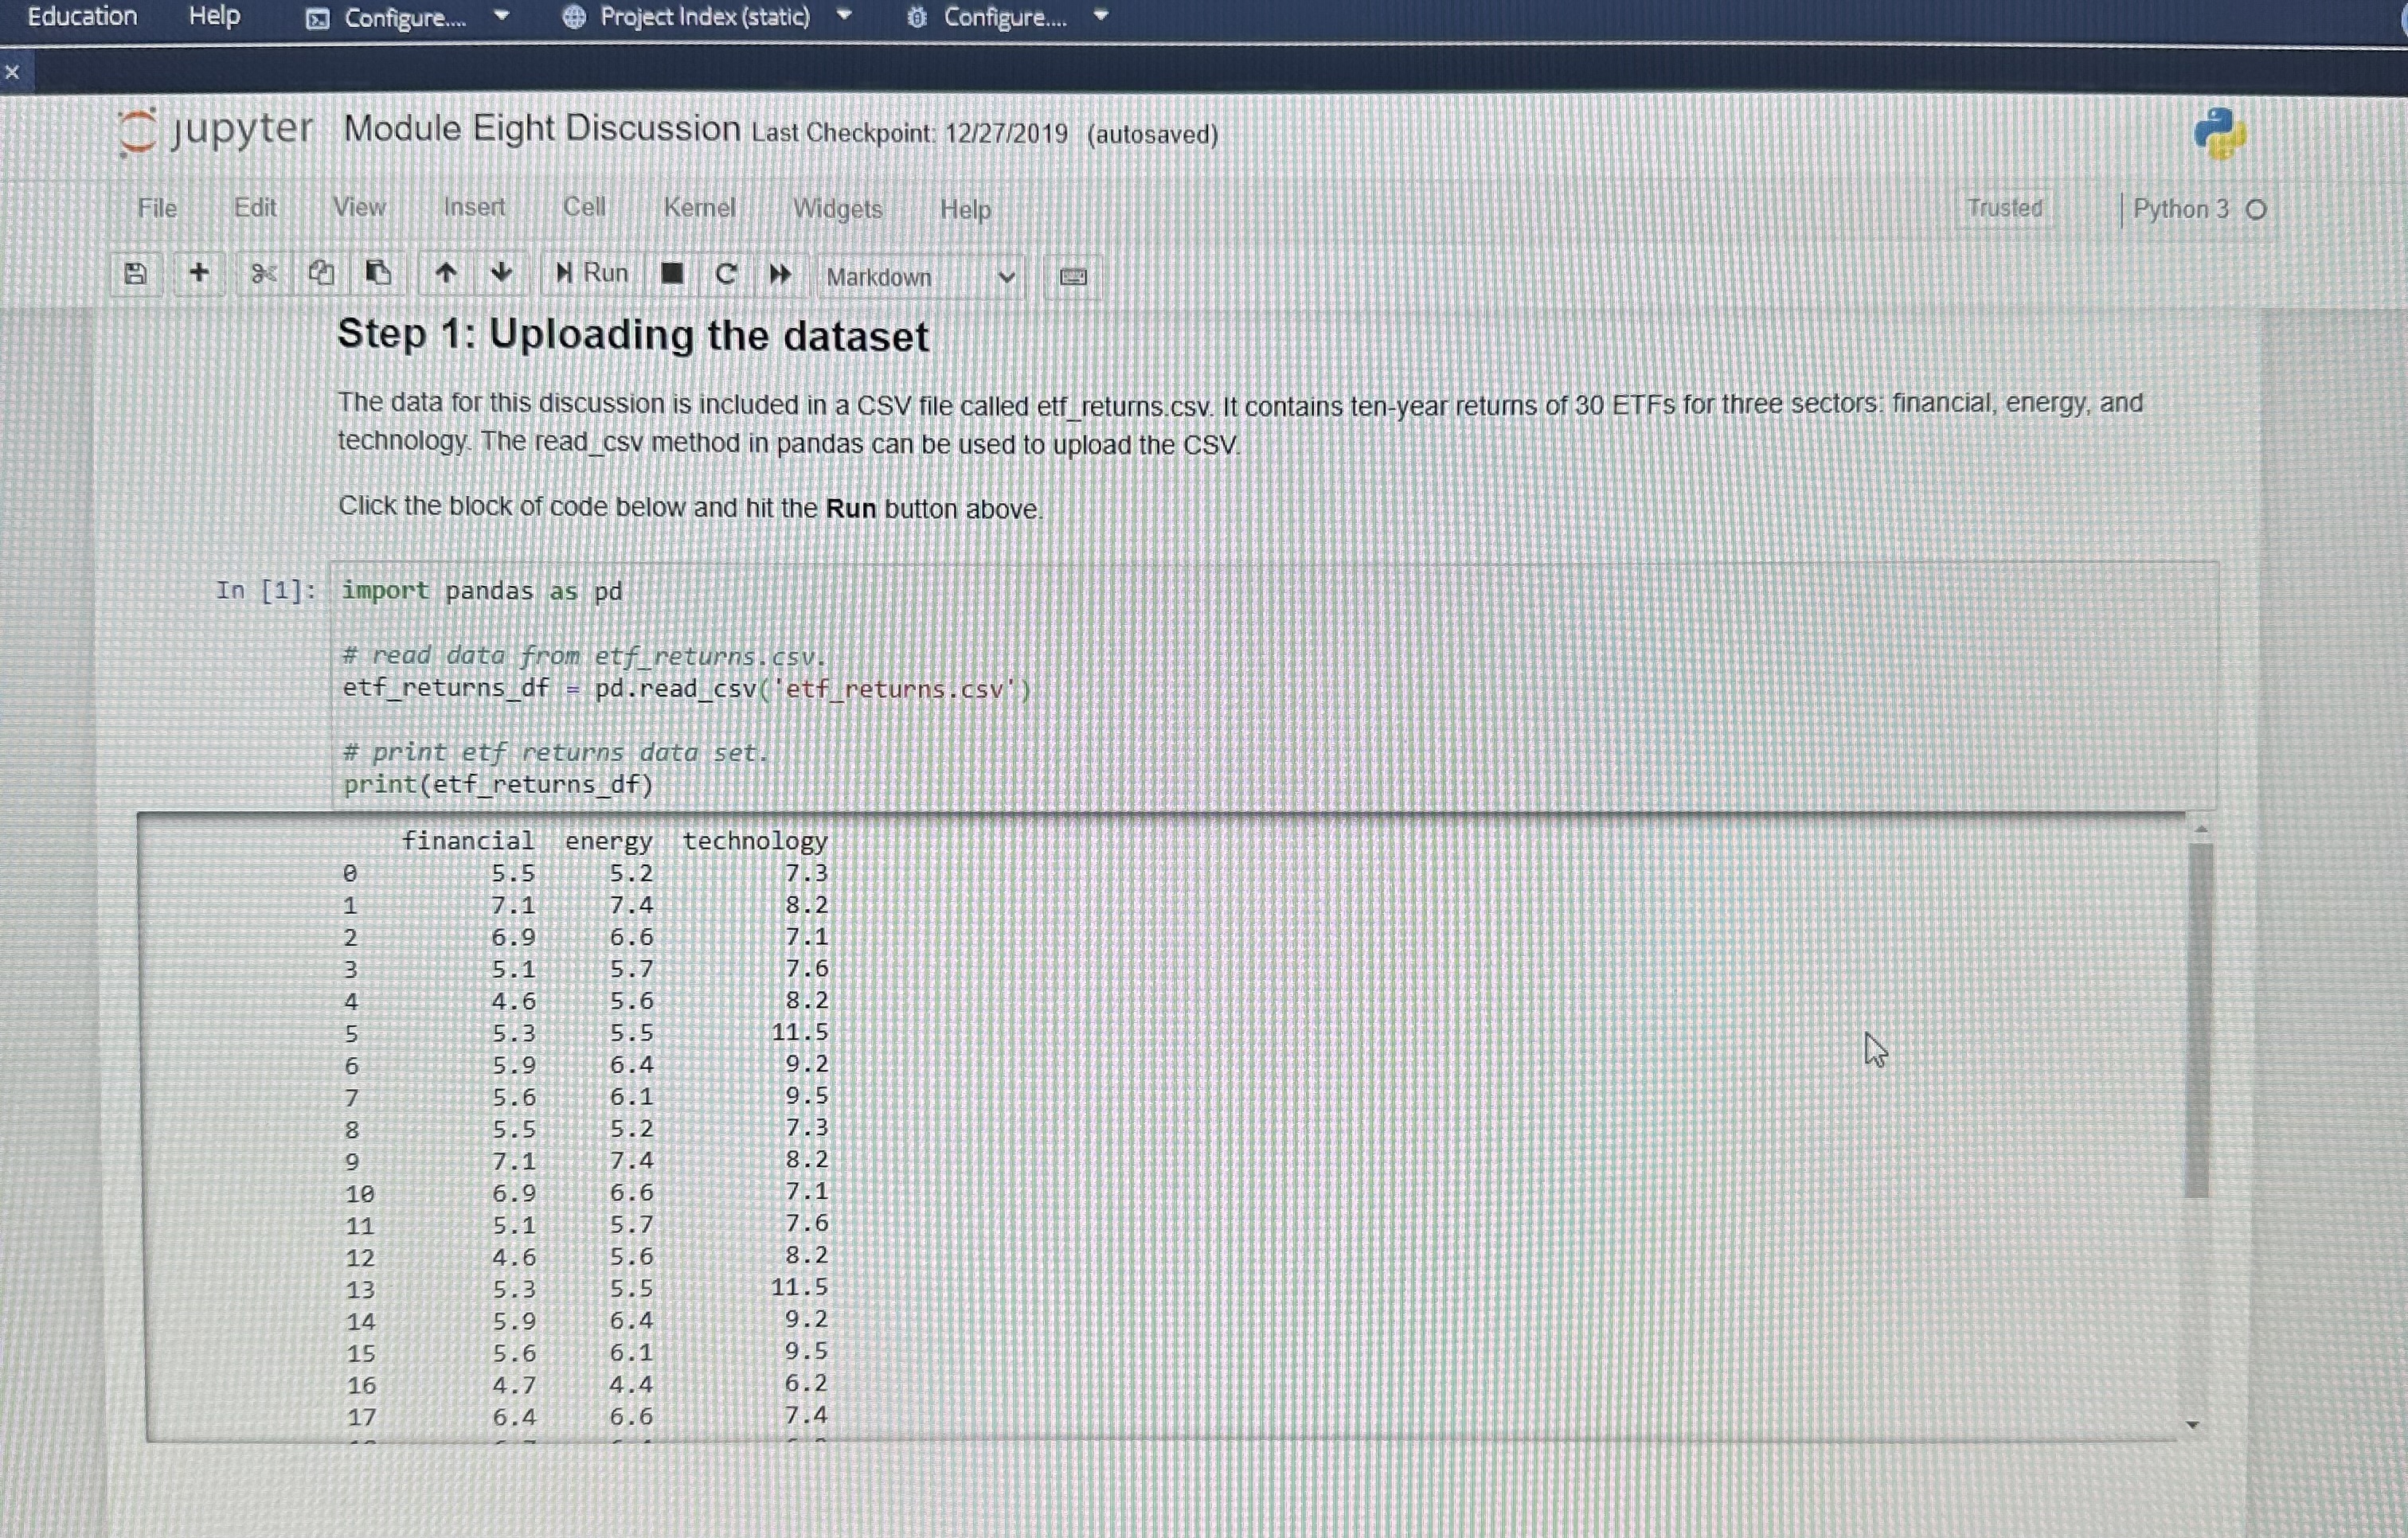
Task: Insert a new cell with the plus icon
Action: coord(199,273)
